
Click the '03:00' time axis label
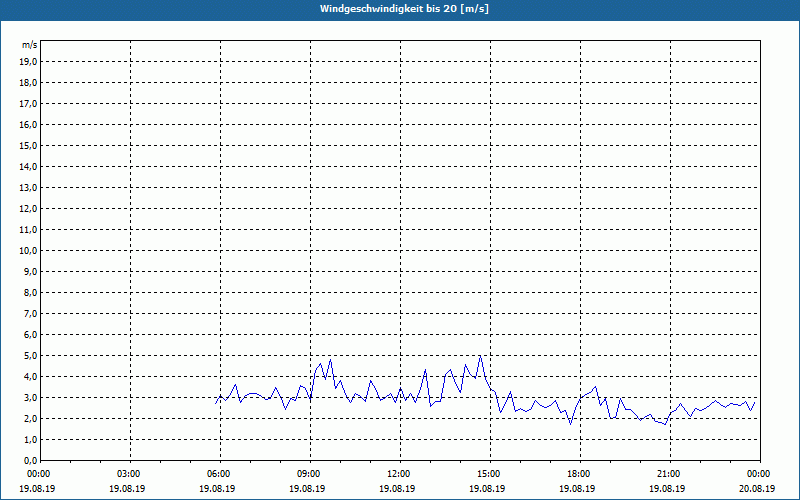[130, 474]
